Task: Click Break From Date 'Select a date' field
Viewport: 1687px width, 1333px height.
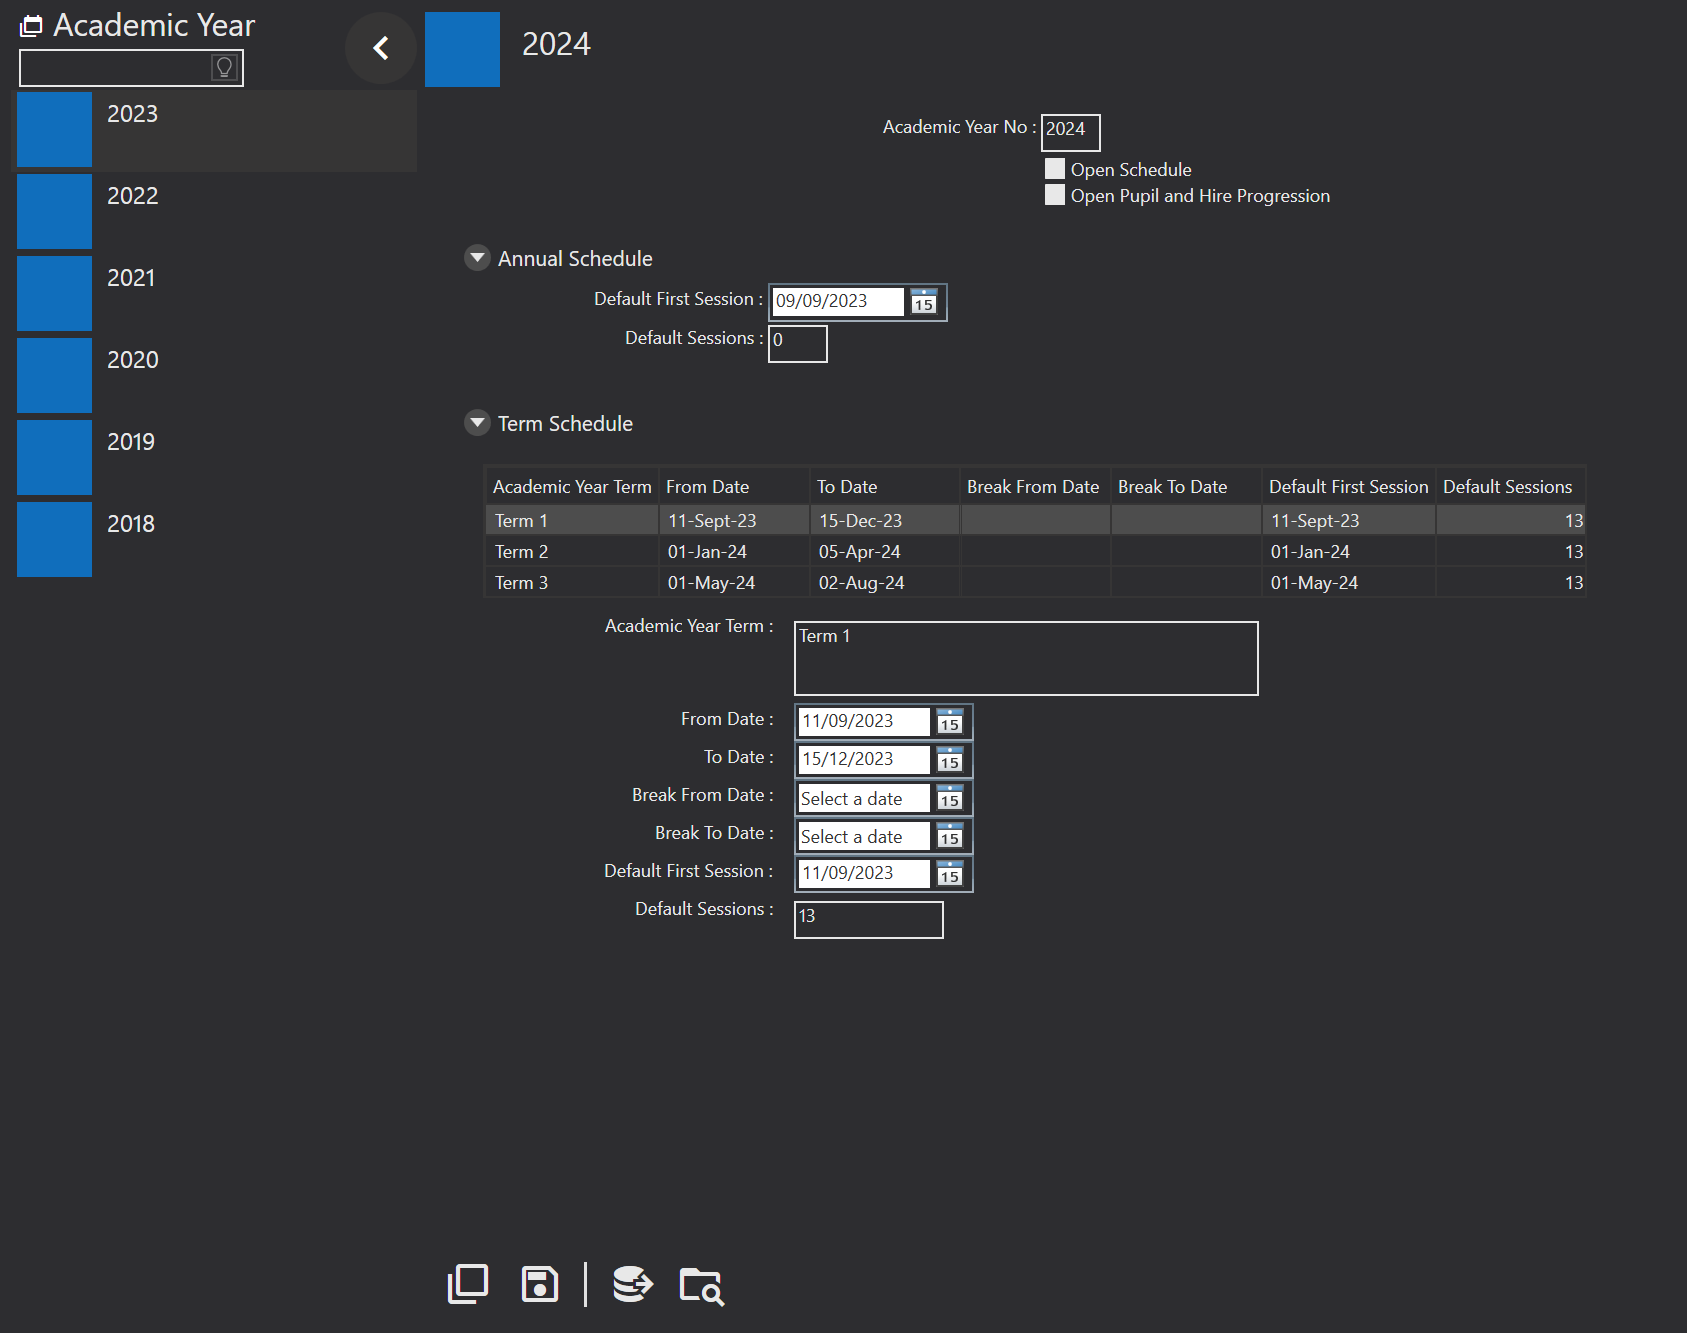Action: click(864, 798)
